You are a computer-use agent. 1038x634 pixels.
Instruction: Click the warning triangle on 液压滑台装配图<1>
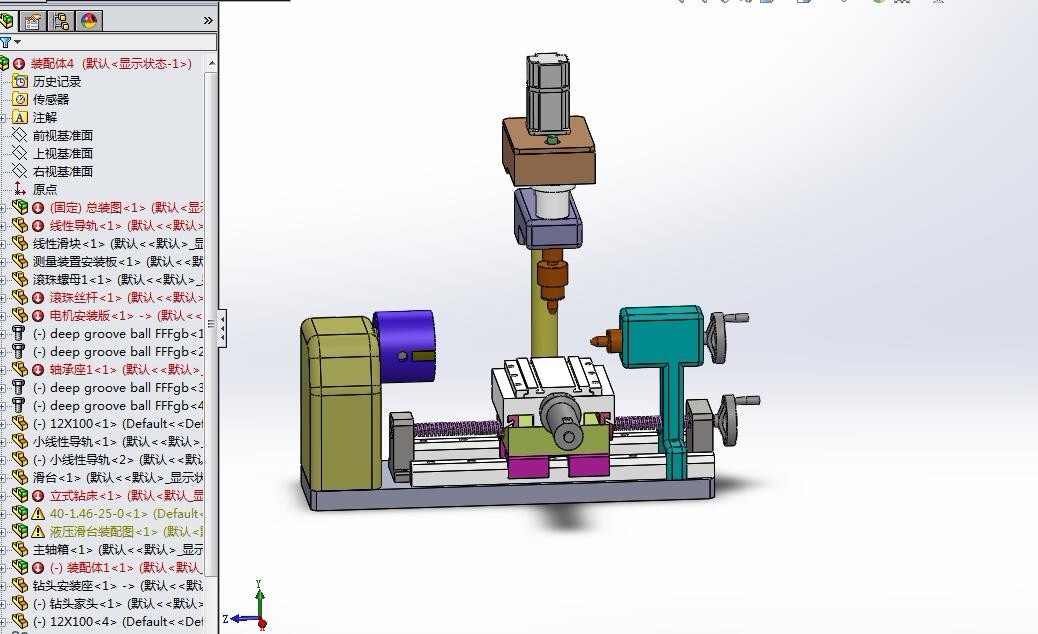tap(38, 531)
